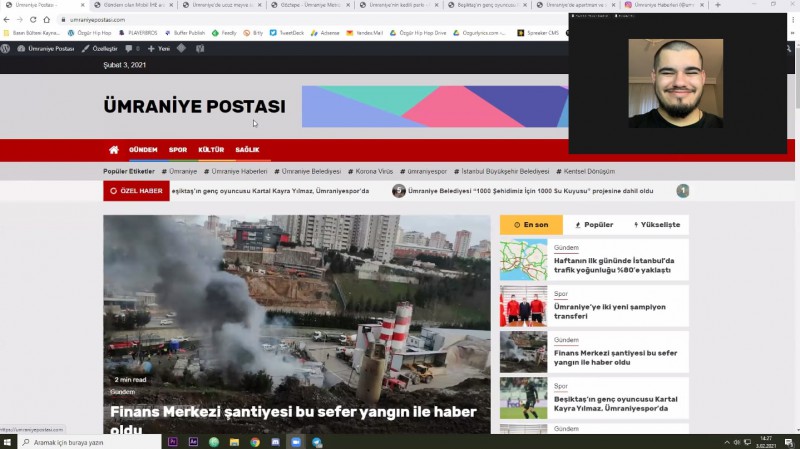Screen dimensions: 800x449
Task: Select the En son tab
Action: [x=531, y=225]
